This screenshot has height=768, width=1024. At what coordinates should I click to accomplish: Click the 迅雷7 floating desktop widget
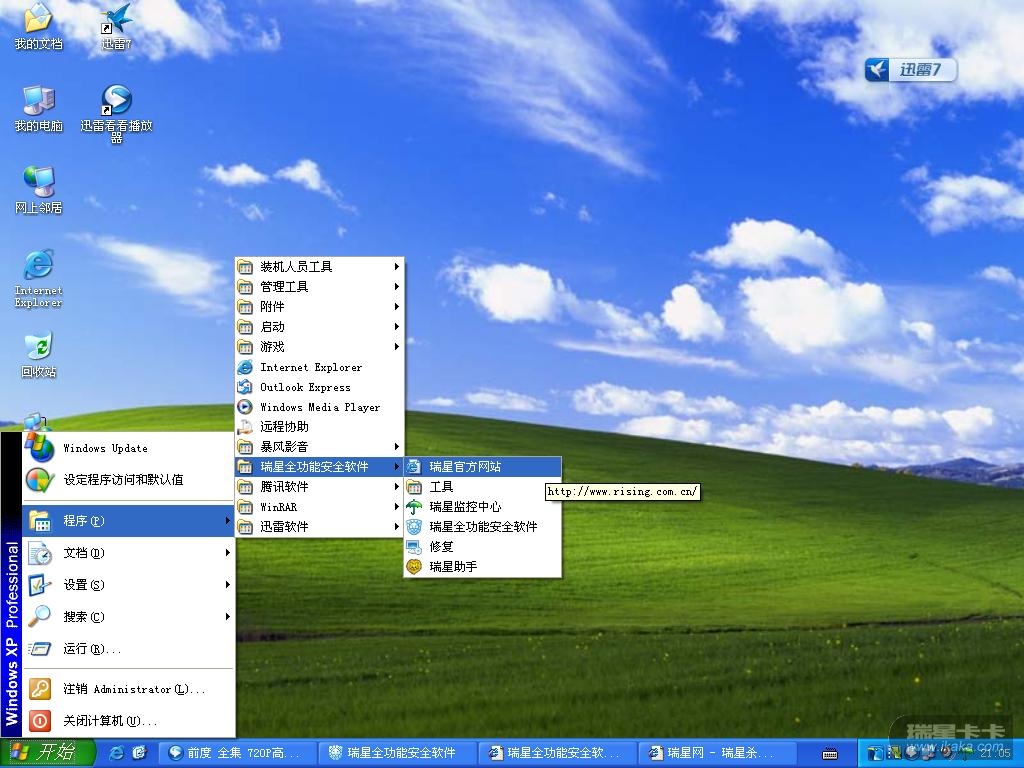[910, 70]
